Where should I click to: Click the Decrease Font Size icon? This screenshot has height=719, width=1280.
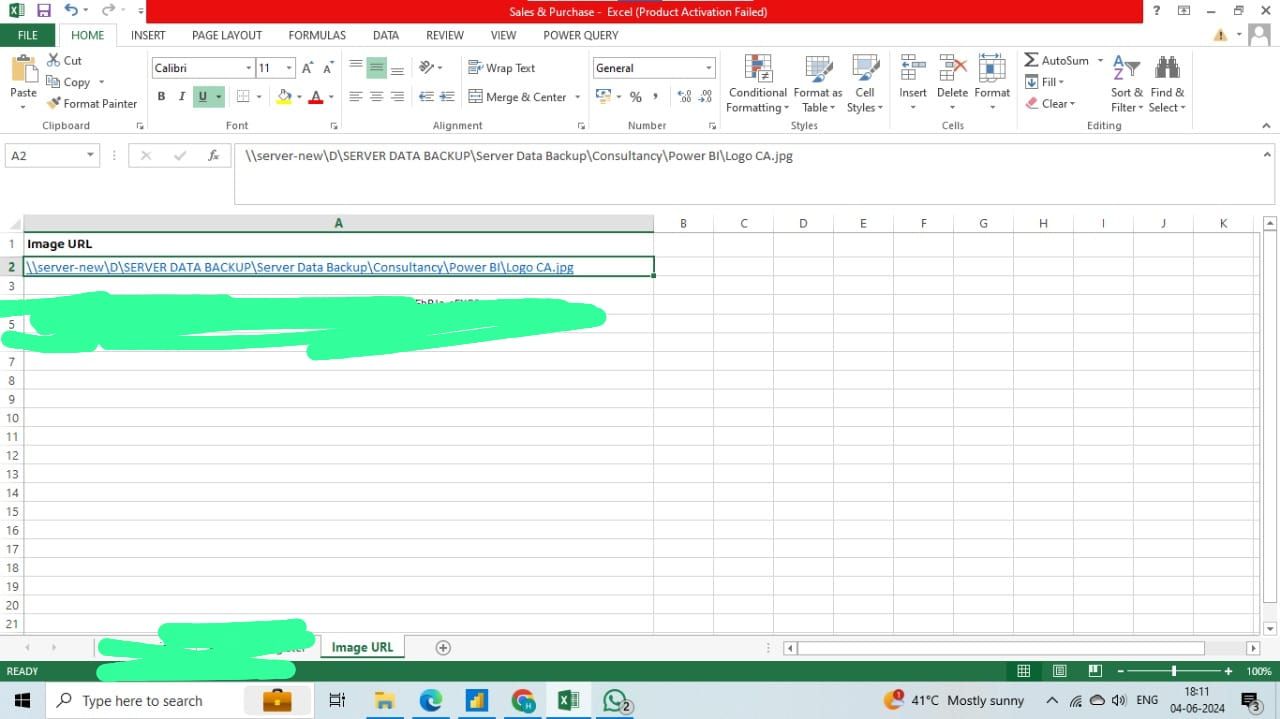tap(328, 68)
